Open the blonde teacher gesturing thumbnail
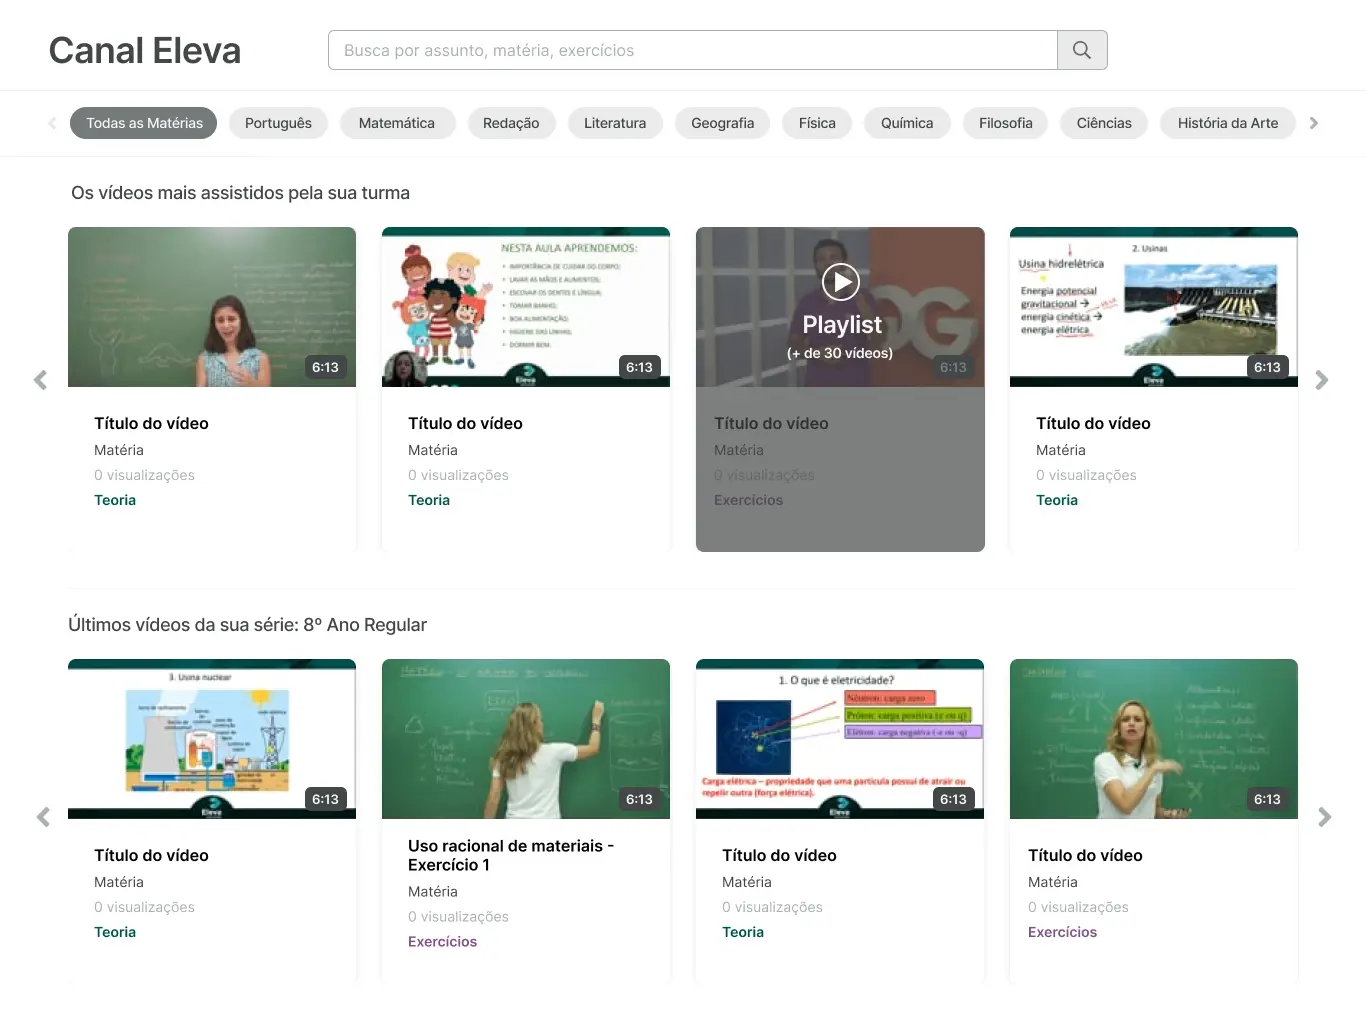 coord(1154,739)
